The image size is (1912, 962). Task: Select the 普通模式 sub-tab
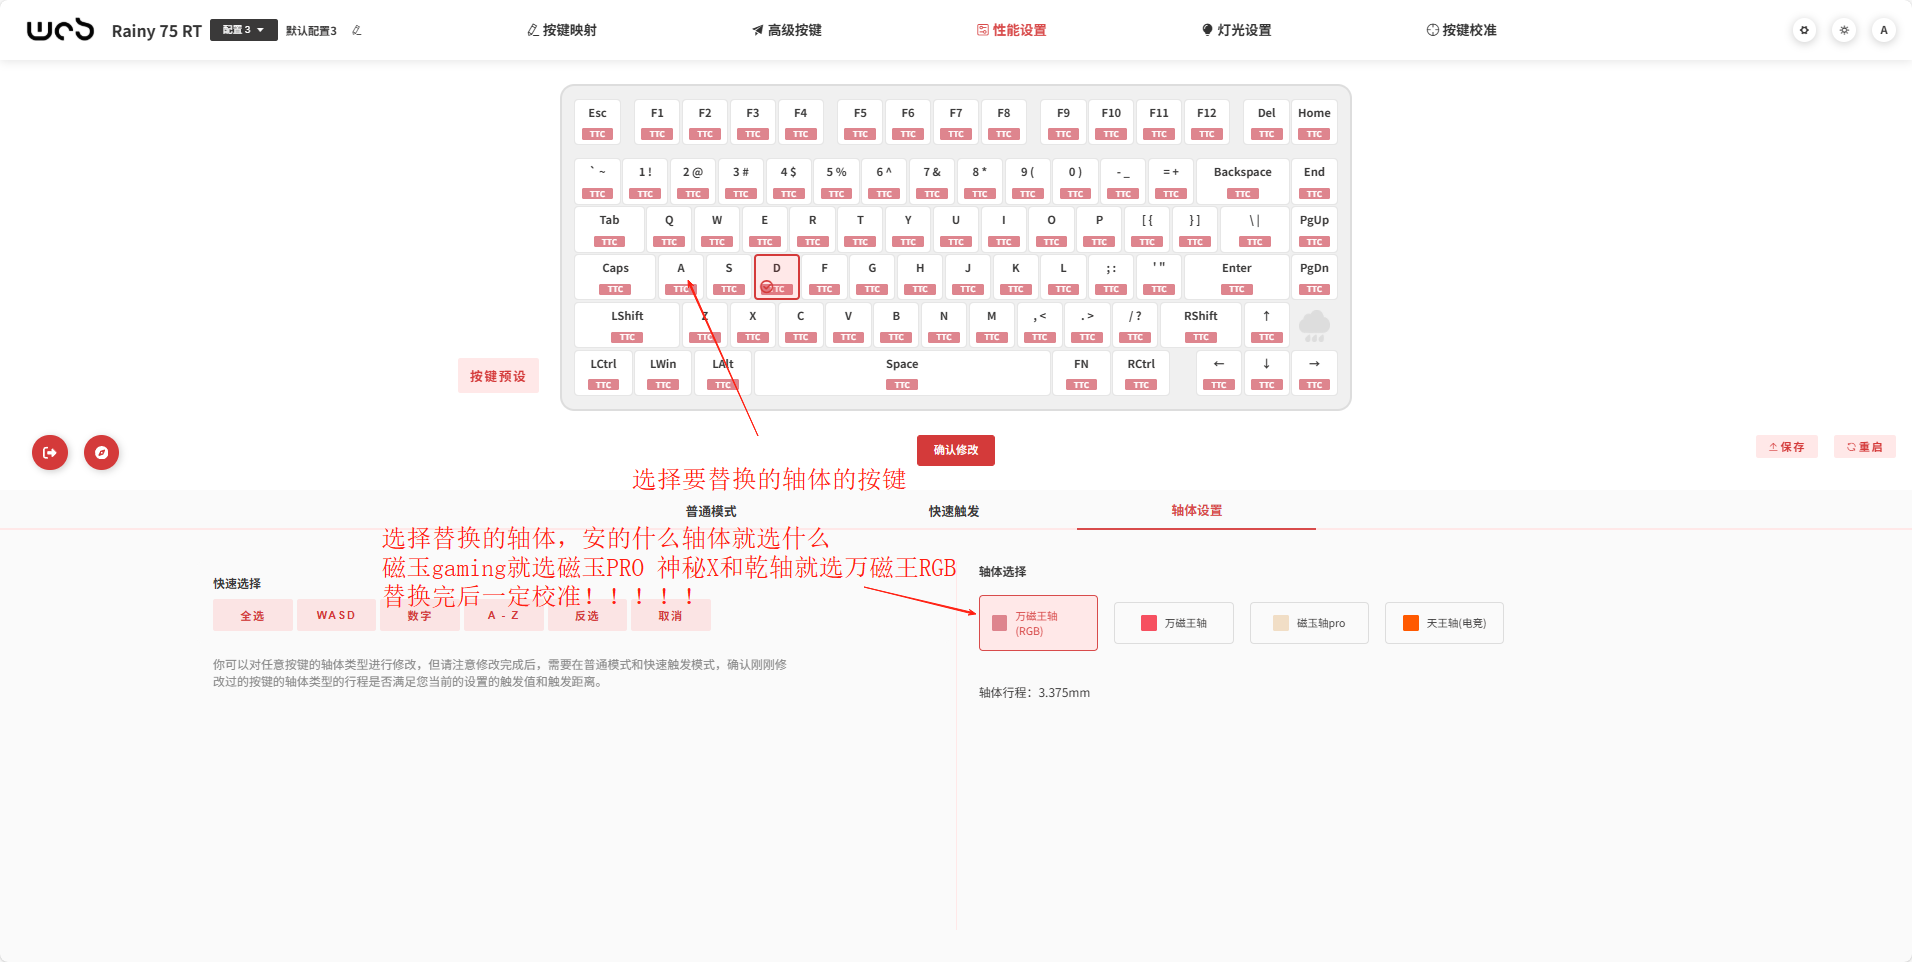(x=711, y=511)
